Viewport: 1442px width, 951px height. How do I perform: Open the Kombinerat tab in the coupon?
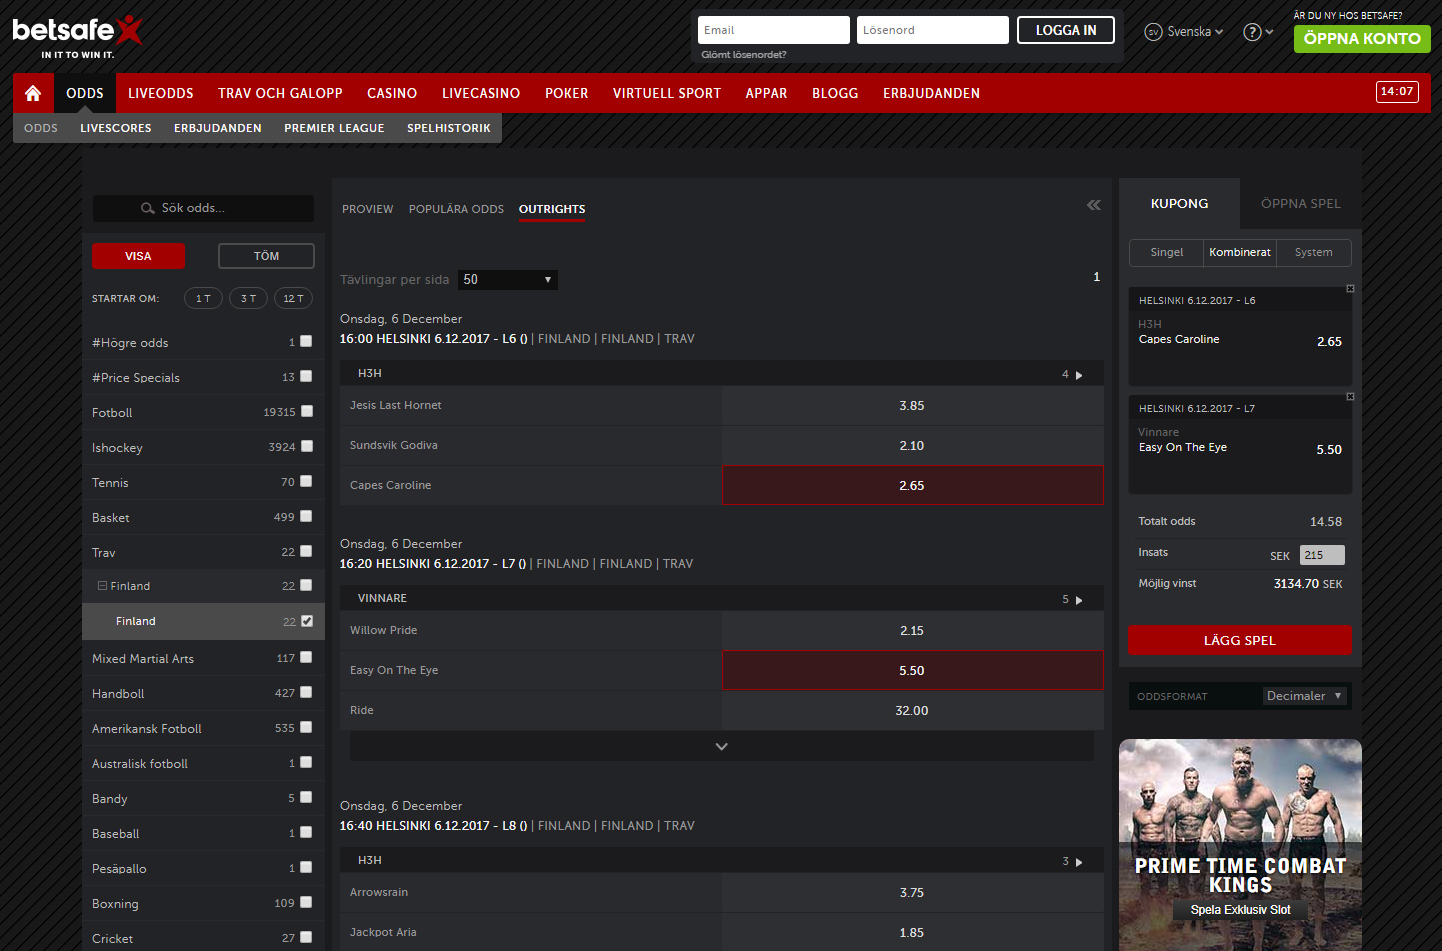(1239, 252)
